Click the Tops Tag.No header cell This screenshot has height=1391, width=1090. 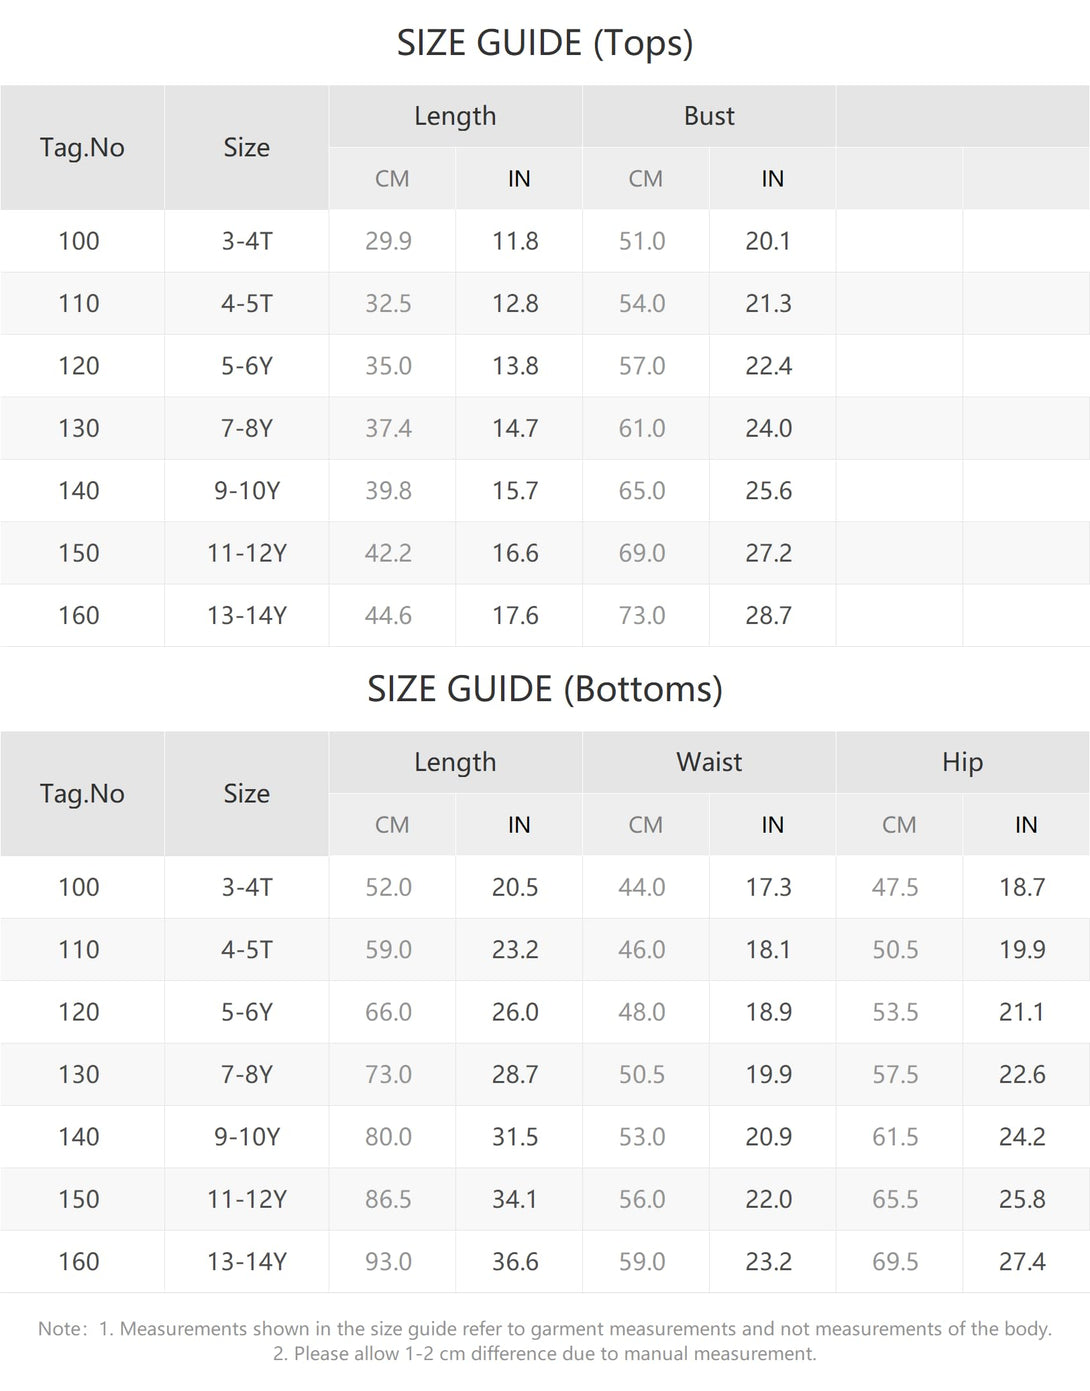click(82, 148)
